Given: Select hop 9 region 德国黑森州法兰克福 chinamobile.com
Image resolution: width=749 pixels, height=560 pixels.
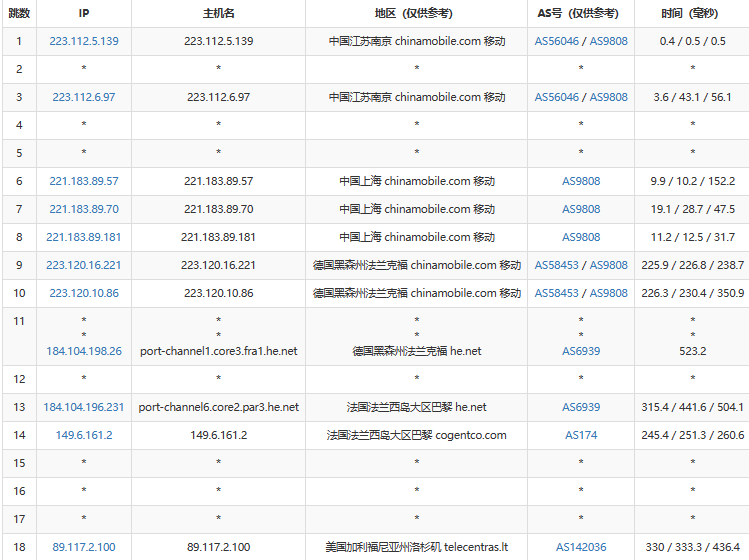Looking at the screenshot, I should click(x=417, y=265).
